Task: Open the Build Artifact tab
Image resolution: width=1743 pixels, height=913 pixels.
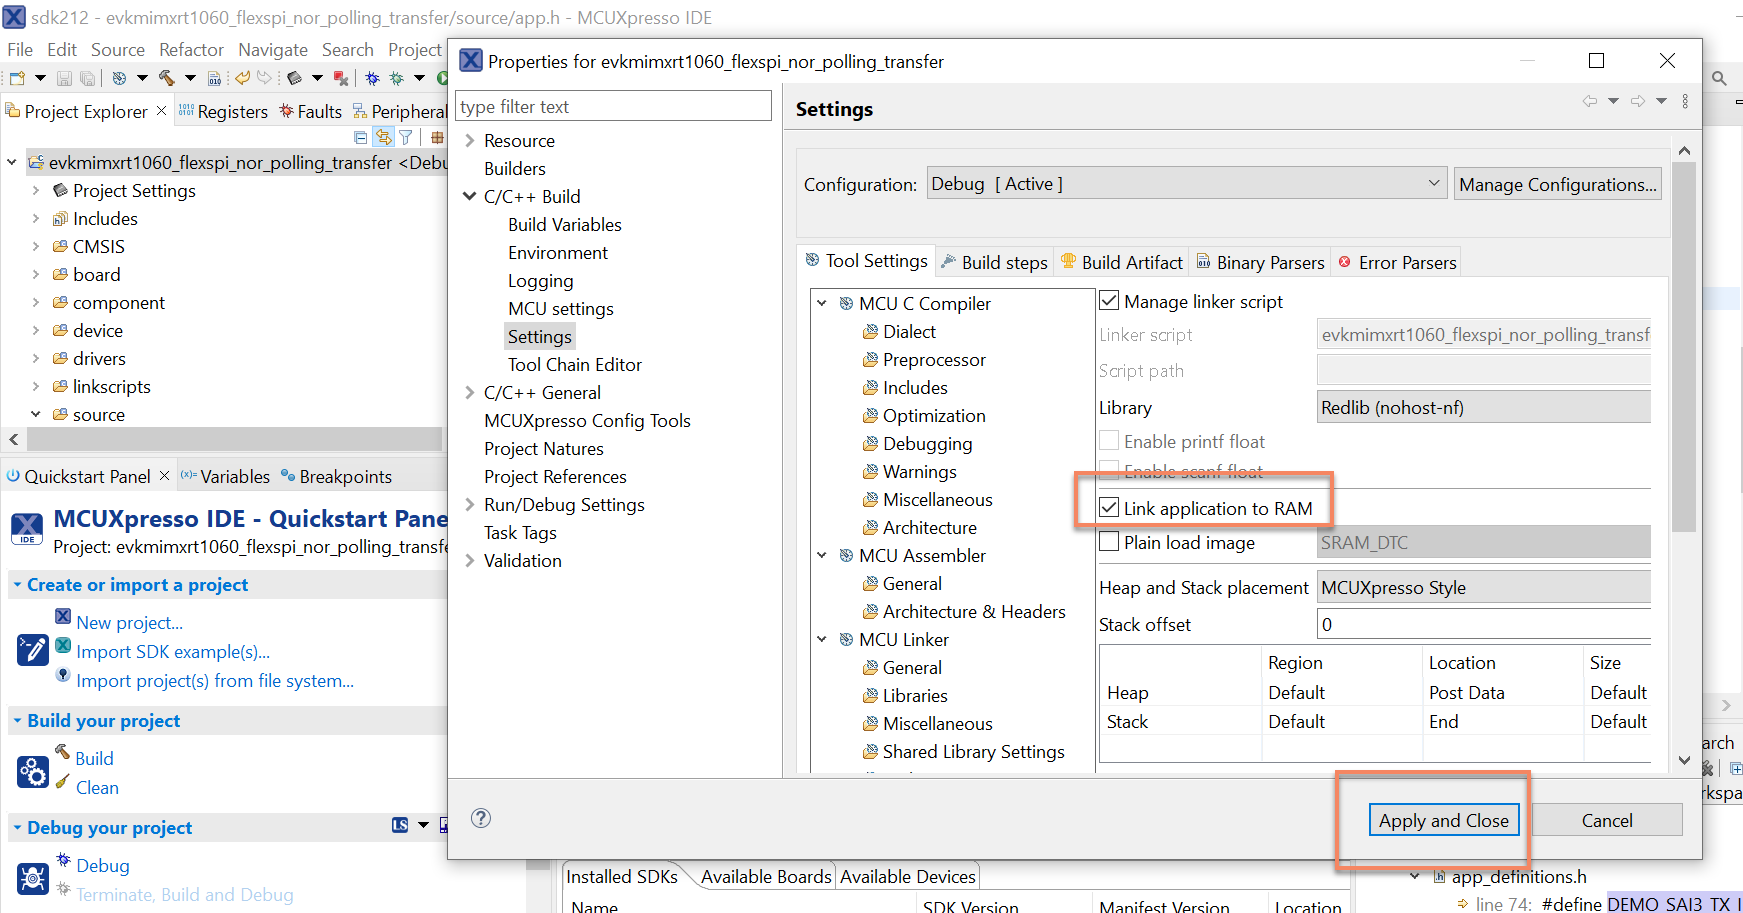Action: point(1122,262)
